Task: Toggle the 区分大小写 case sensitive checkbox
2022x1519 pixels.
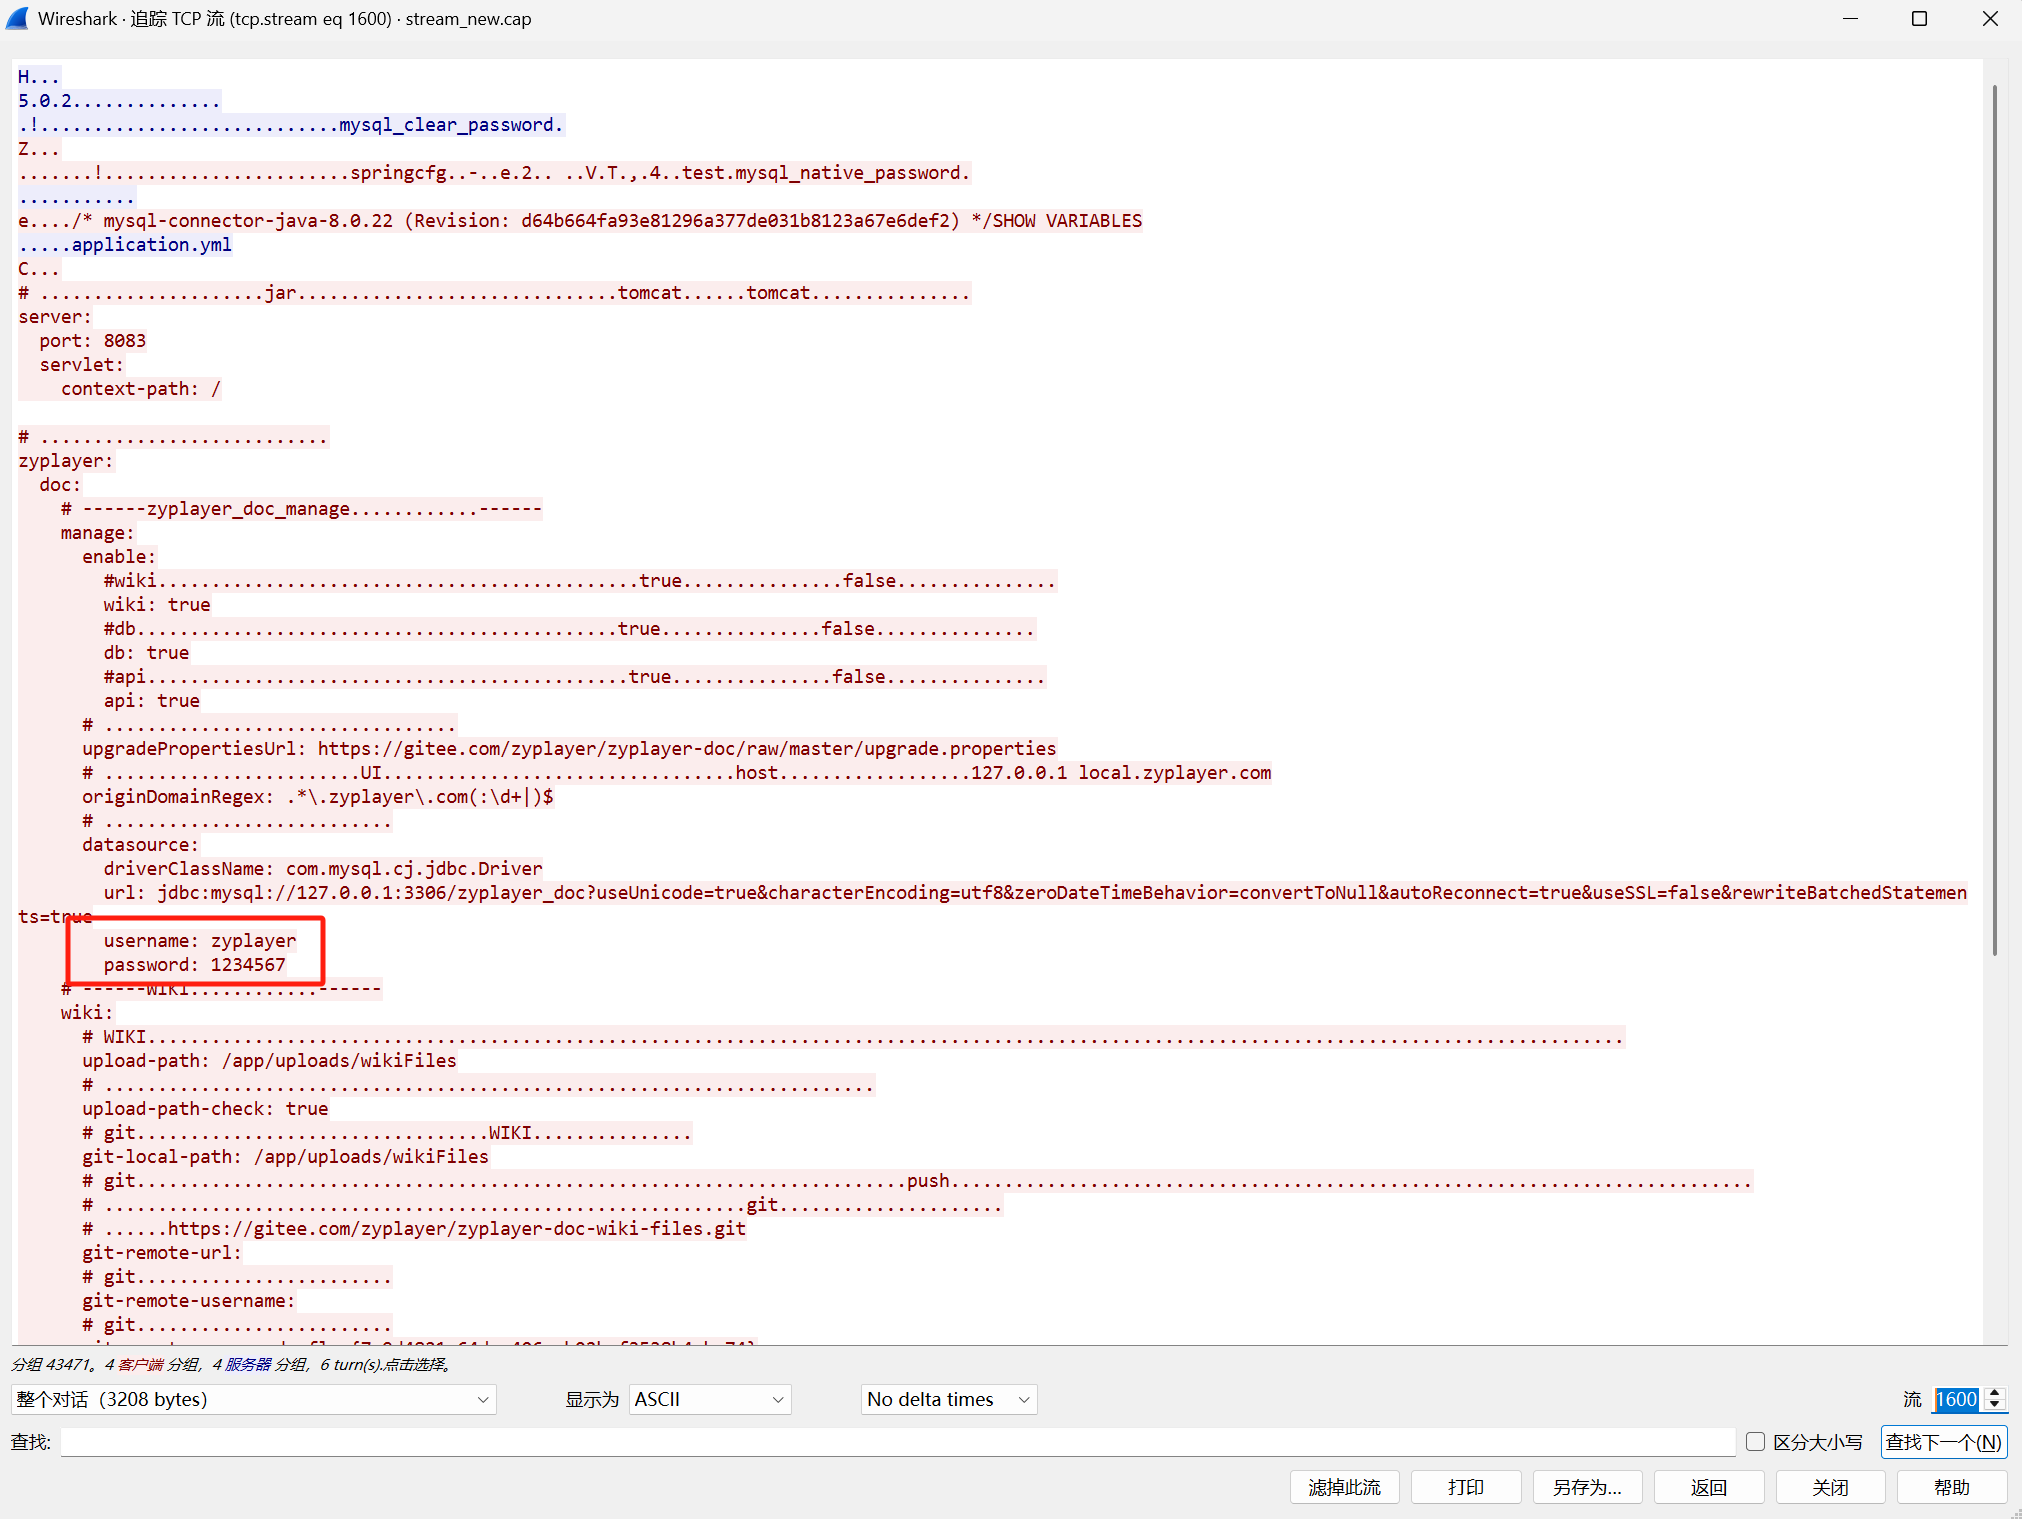Action: pos(1755,1441)
